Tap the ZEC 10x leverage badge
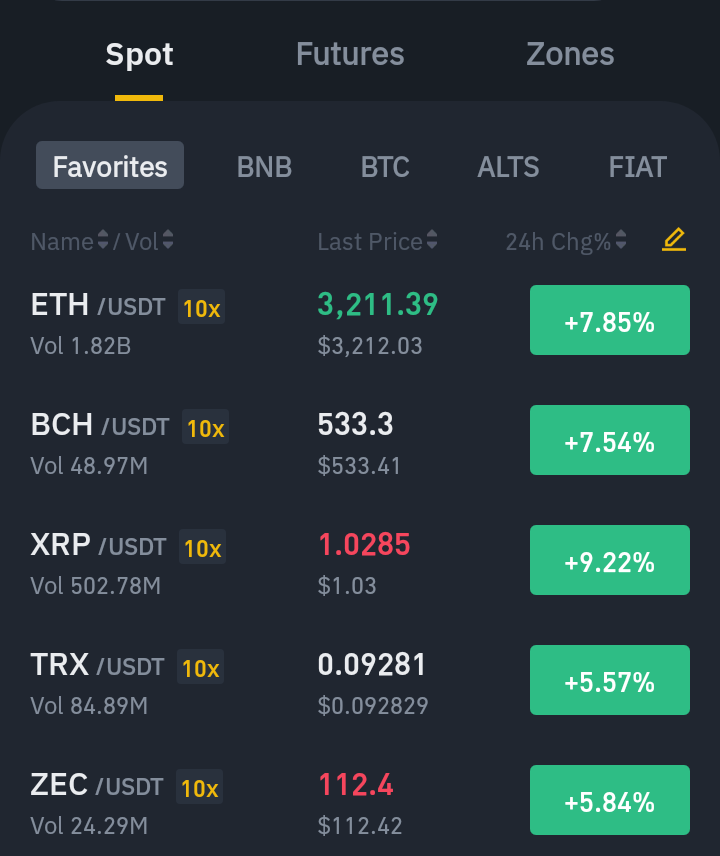 tap(199, 787)
